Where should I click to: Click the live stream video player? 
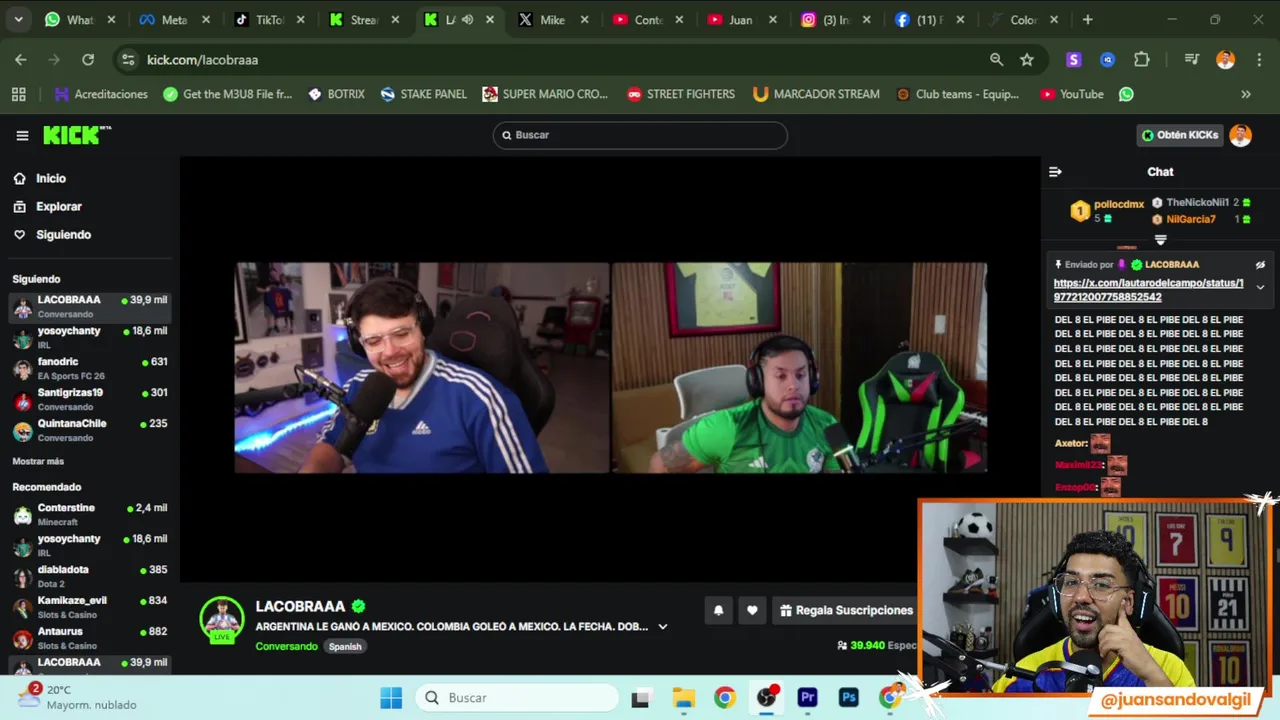click(x=610, y=368)
